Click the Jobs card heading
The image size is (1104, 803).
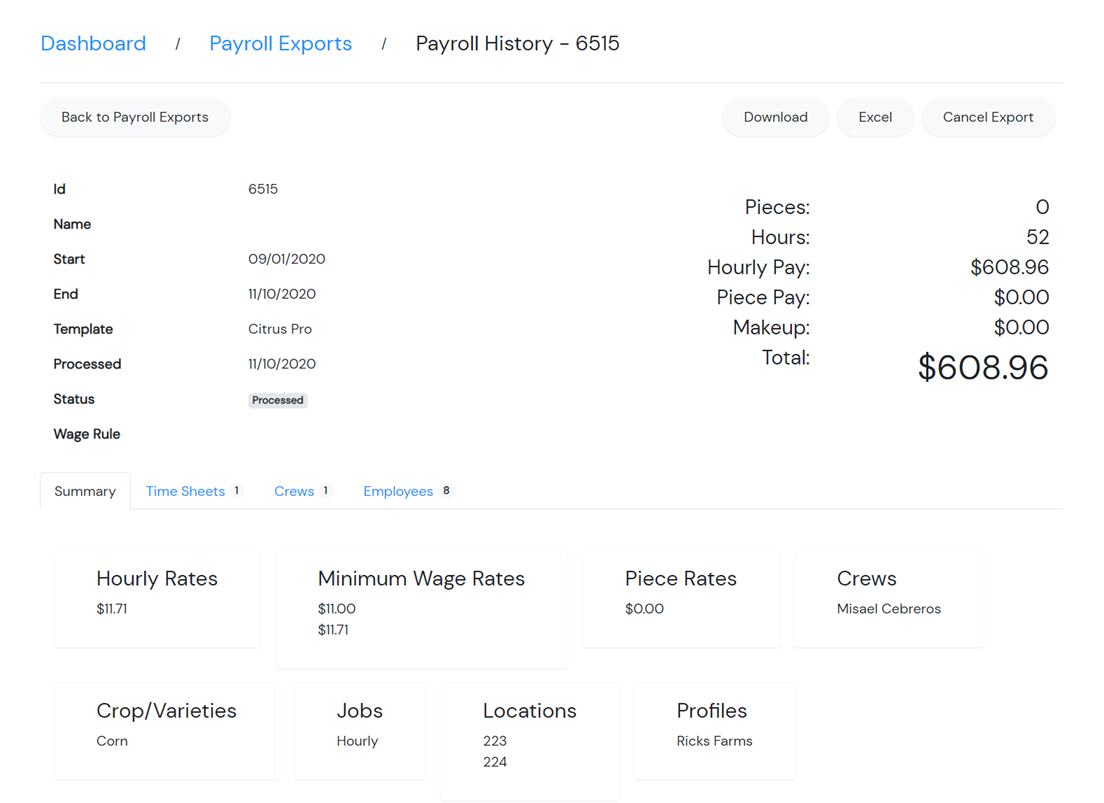[360, 711]
